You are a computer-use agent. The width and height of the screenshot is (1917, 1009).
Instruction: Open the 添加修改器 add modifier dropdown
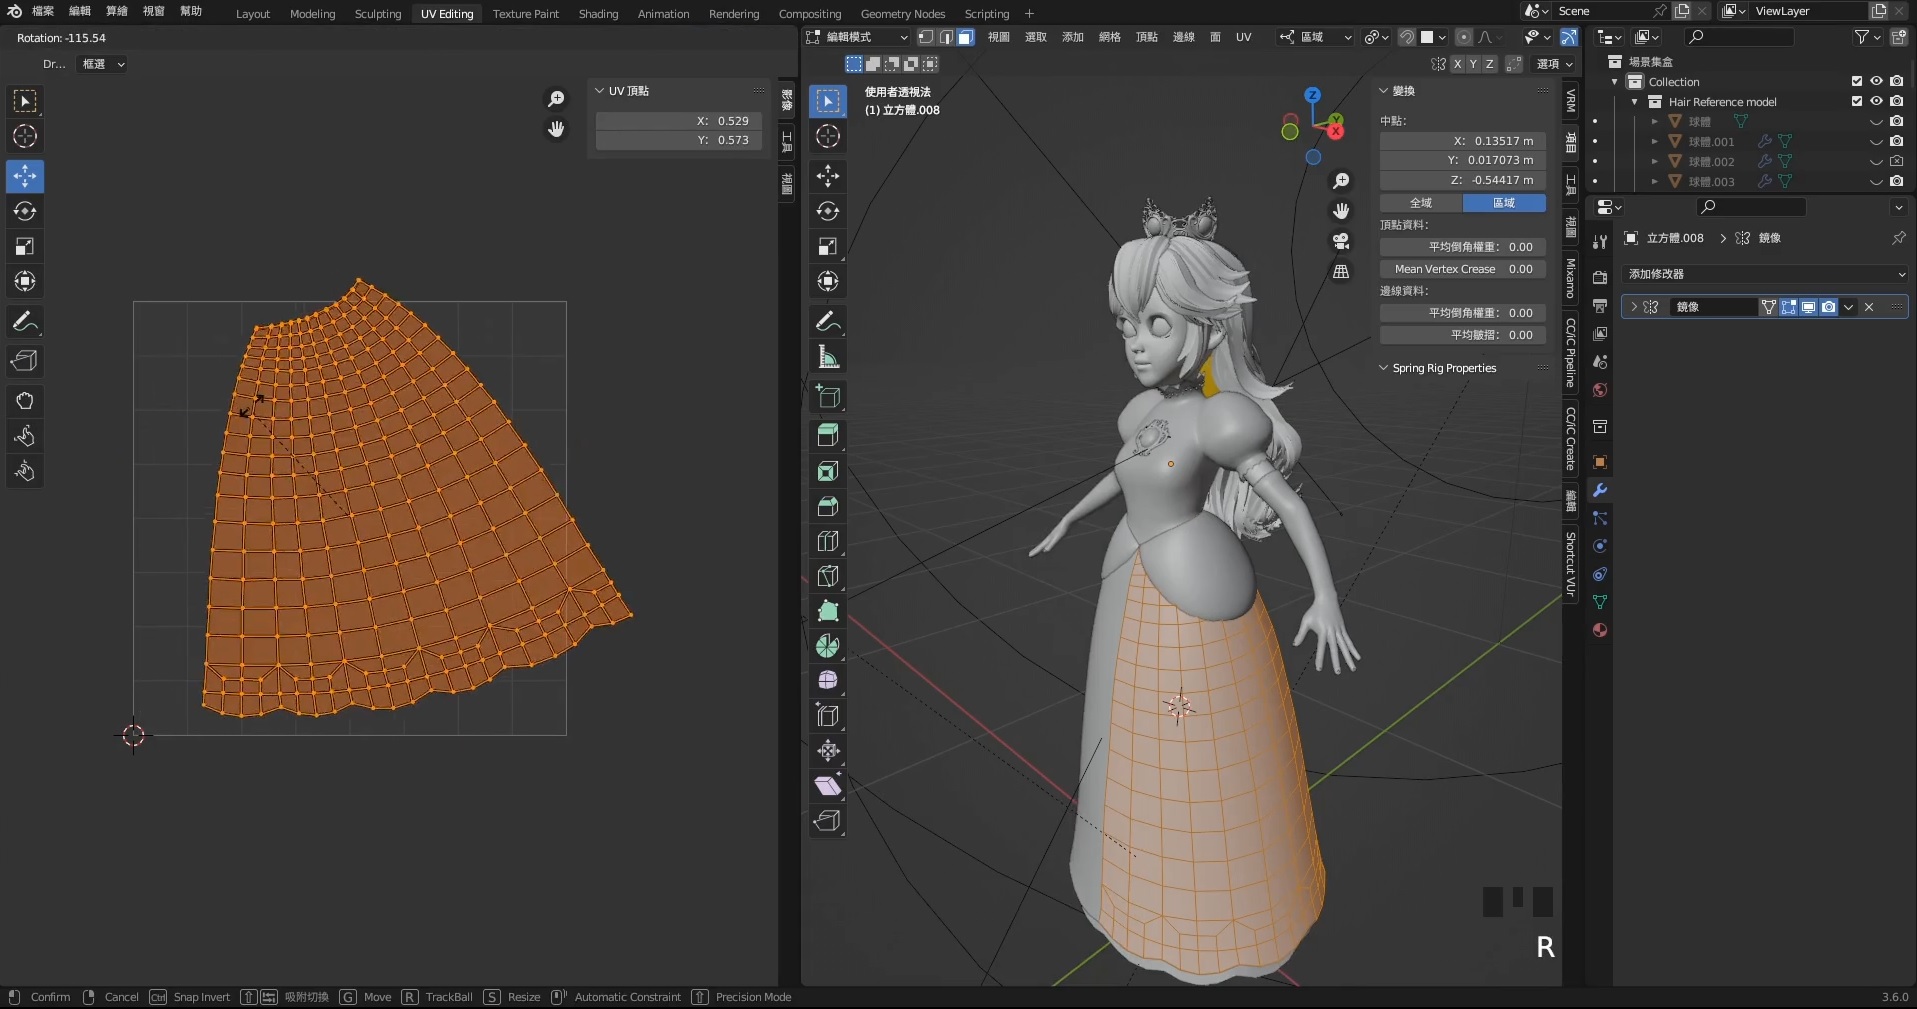point(1765,274)
